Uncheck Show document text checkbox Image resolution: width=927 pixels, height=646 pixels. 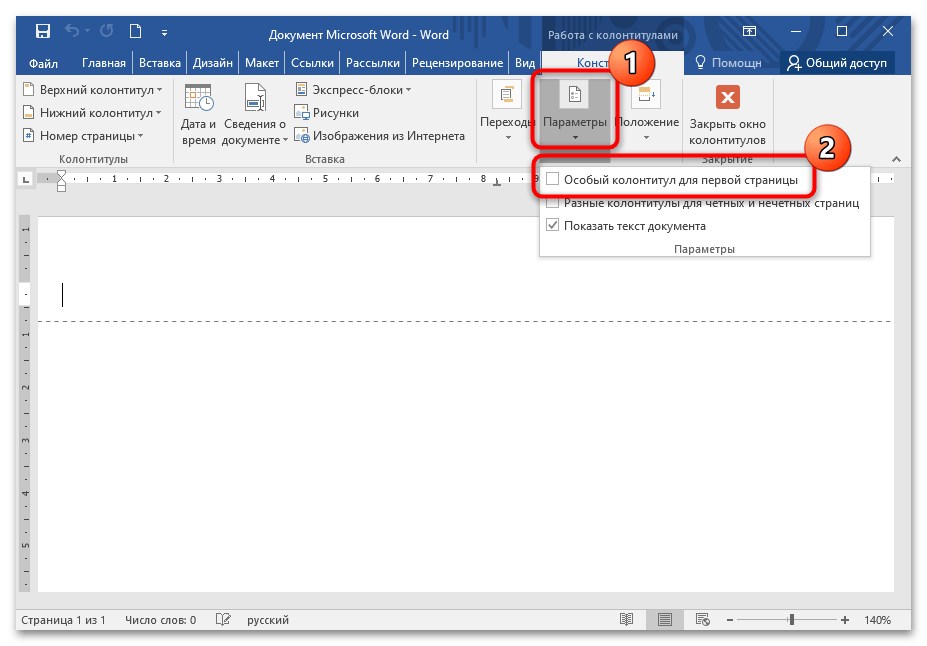pos(553,226)
